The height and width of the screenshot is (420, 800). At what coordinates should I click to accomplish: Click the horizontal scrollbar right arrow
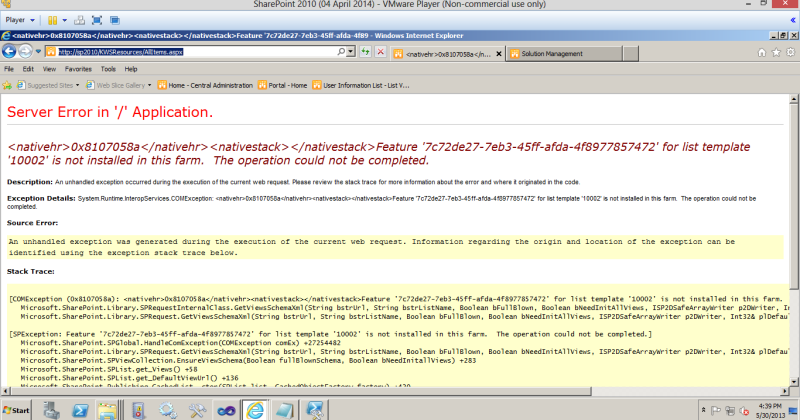785,391
